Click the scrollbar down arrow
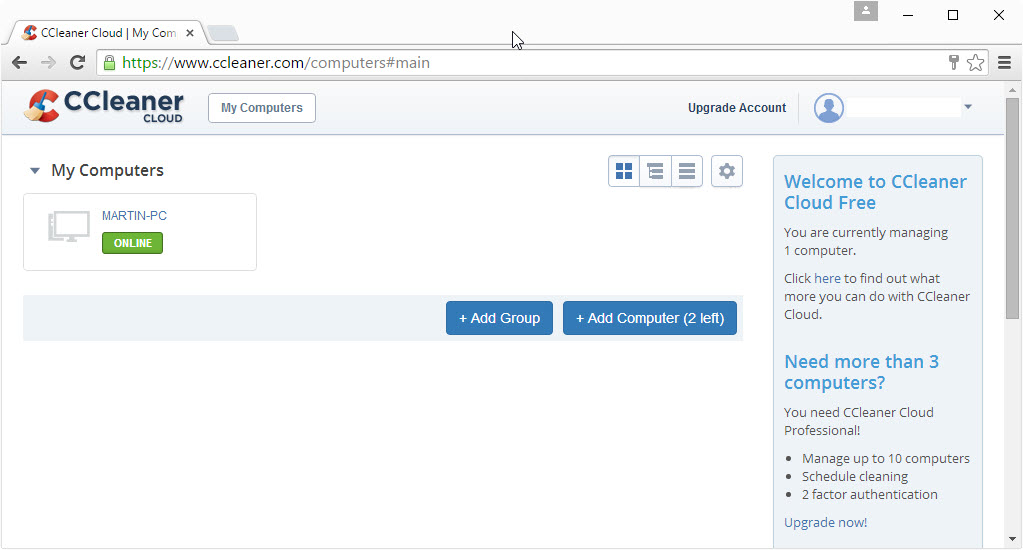Image resolution: width=1023 pixels, height=550 pixels. 1012,539
